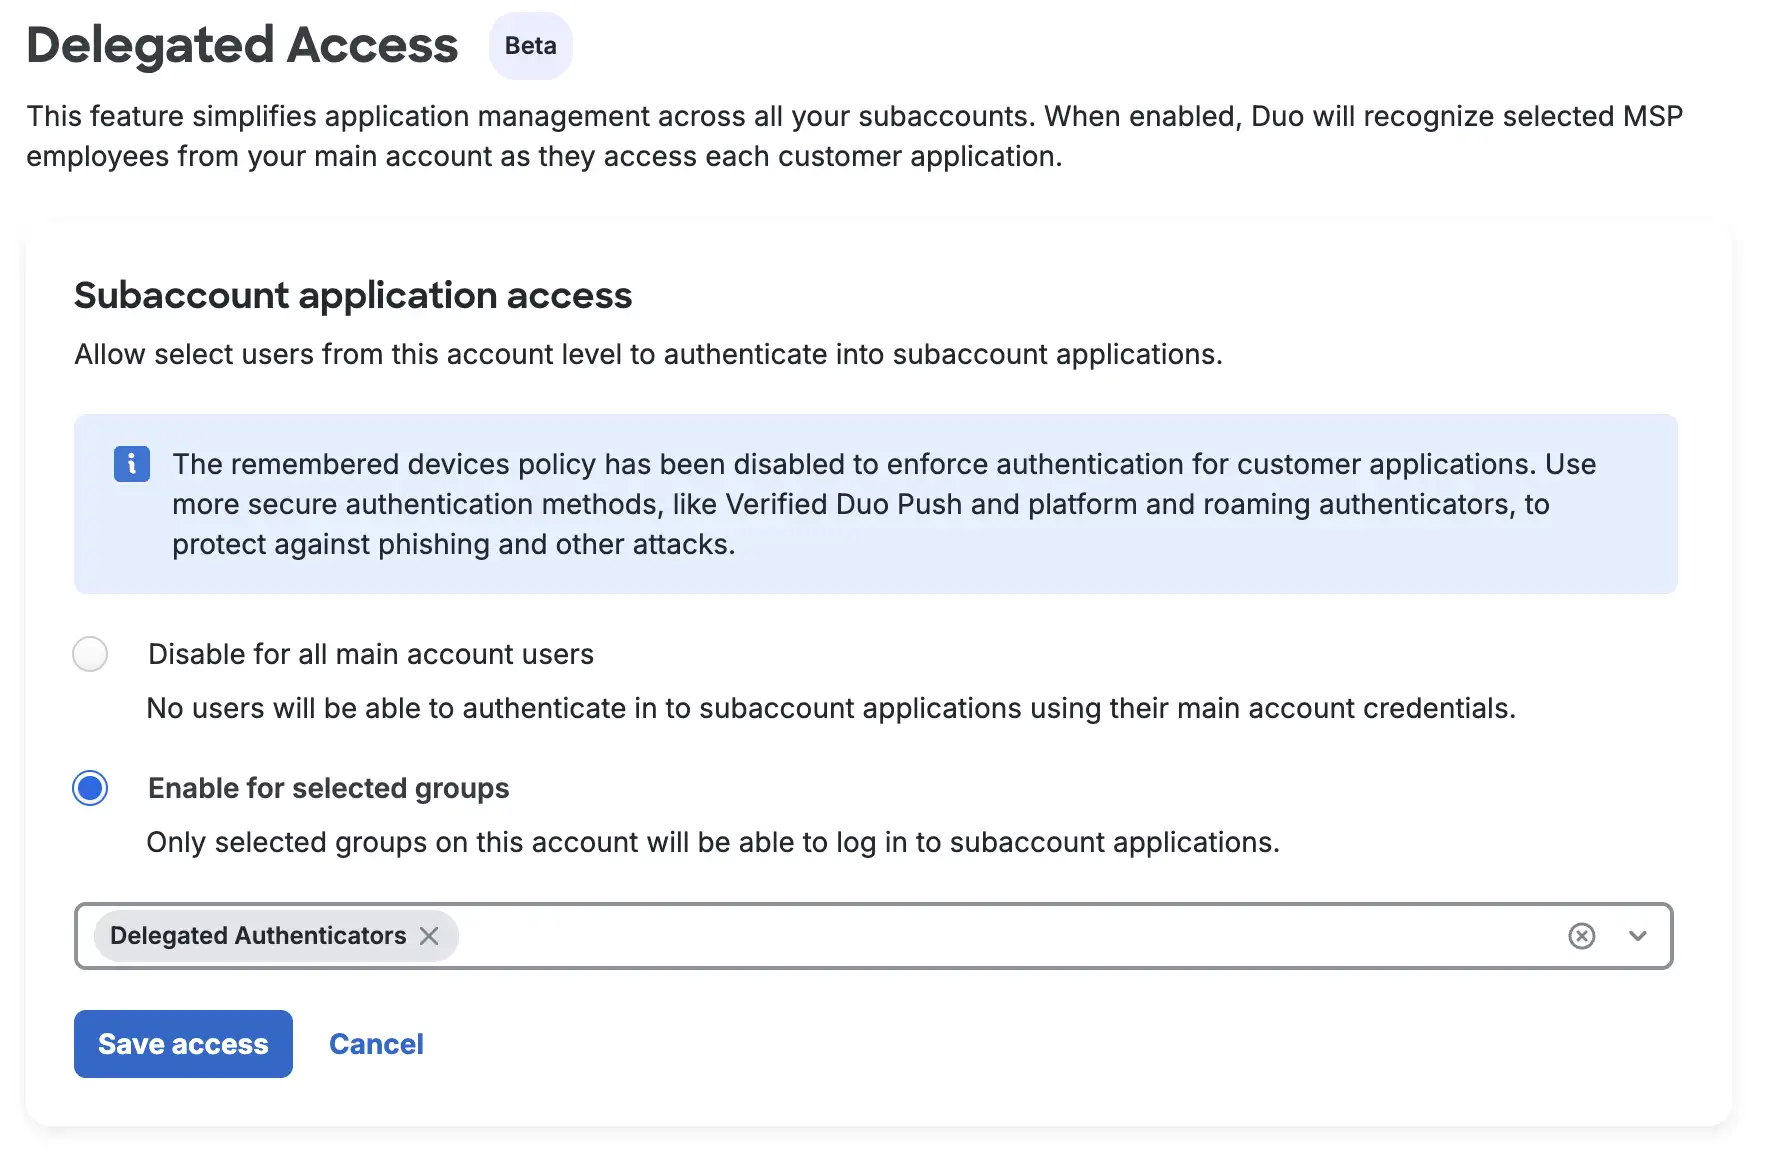
Task: Select the Disable for all main account users option
Action: [90, 654]
